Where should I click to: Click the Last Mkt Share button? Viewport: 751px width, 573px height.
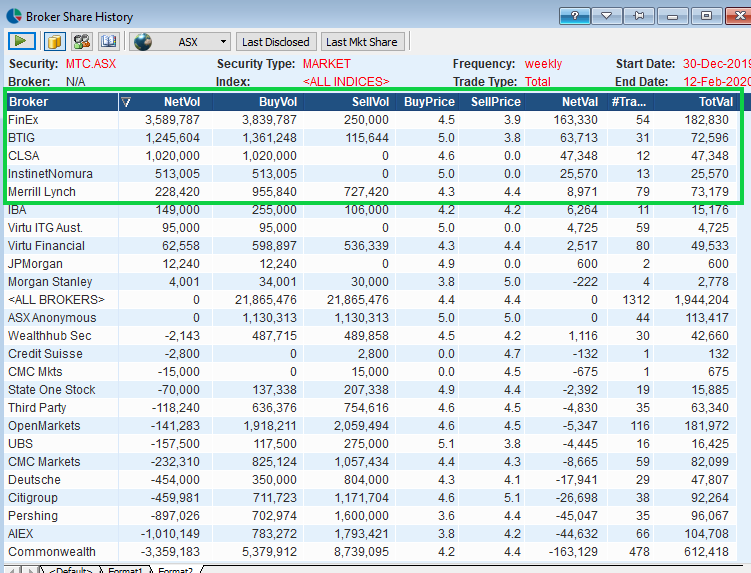pos(362,42)
